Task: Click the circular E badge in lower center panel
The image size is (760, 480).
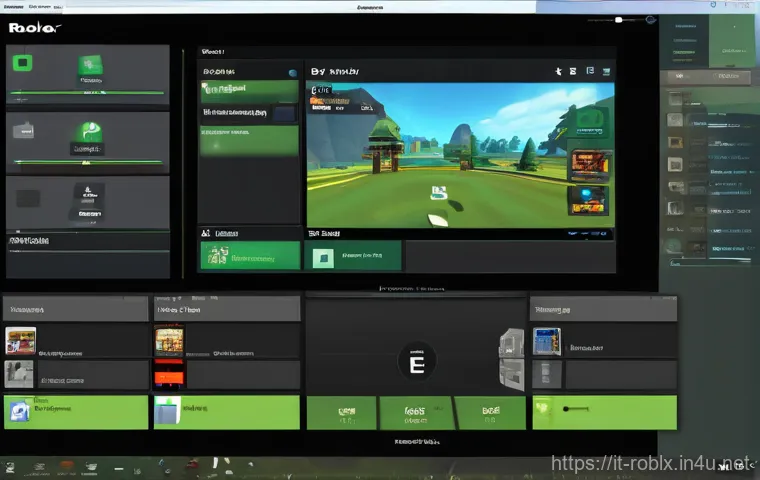Action: coord(417,363)
